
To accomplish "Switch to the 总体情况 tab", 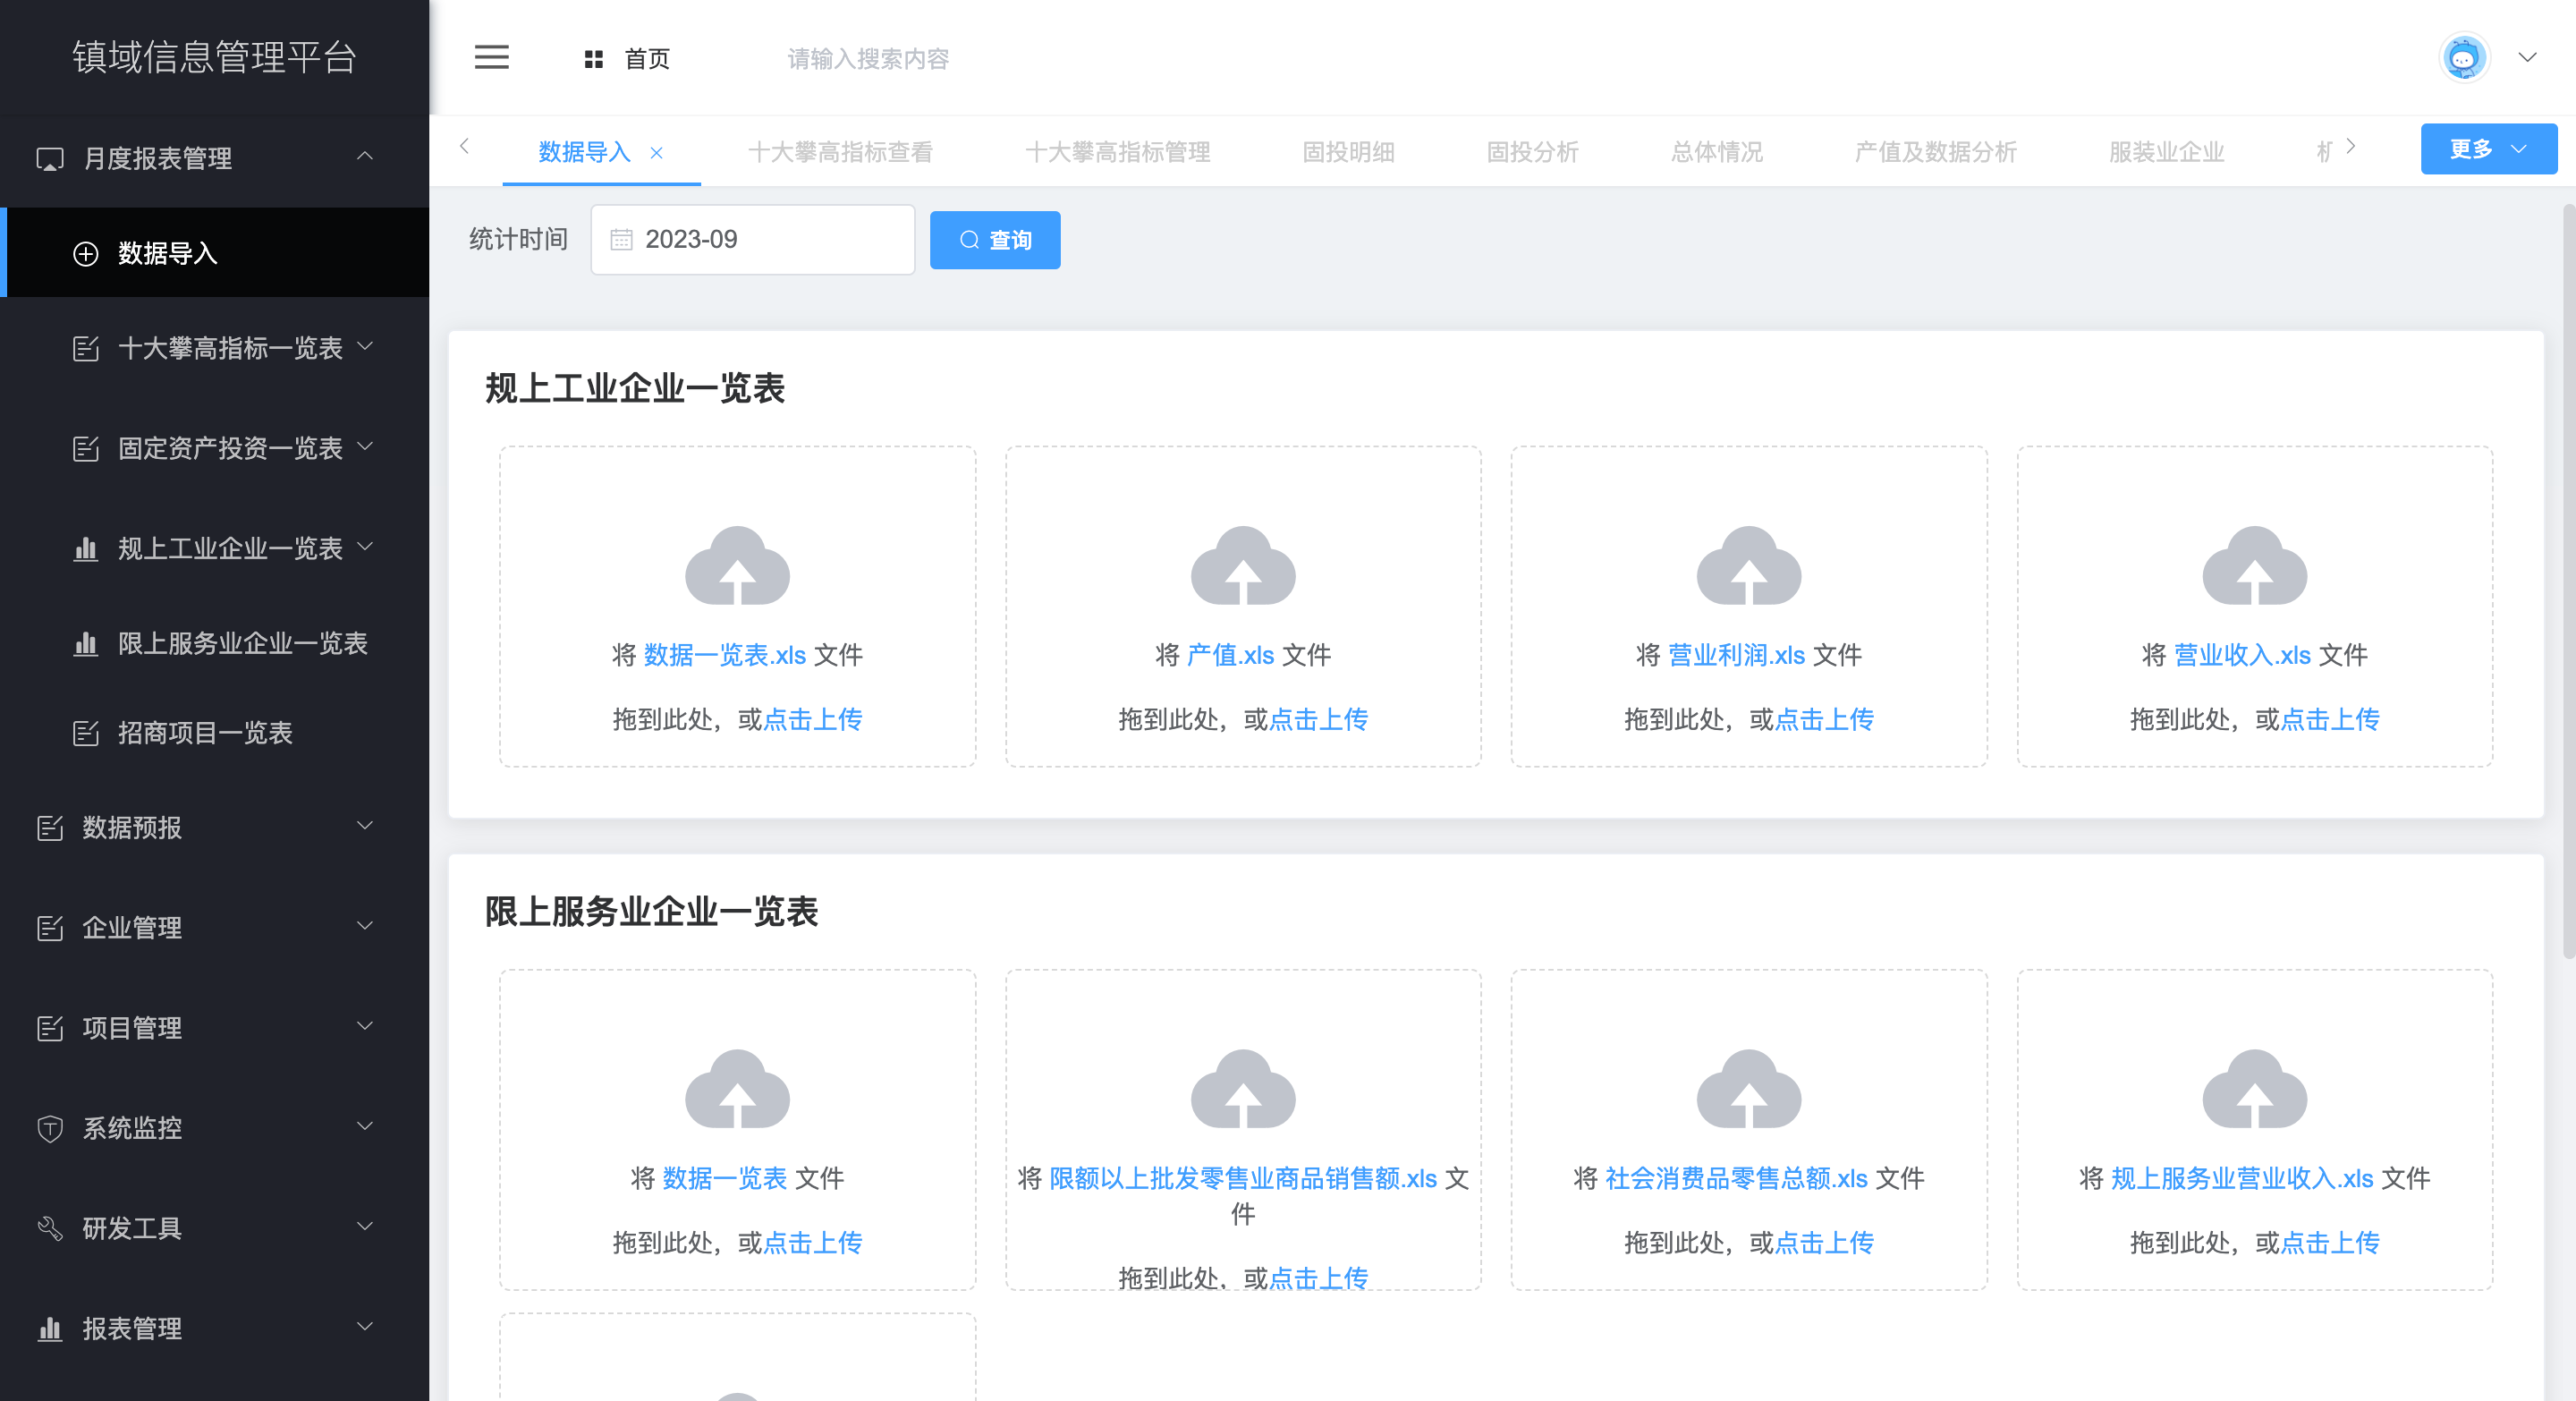I will (1717, 152).
